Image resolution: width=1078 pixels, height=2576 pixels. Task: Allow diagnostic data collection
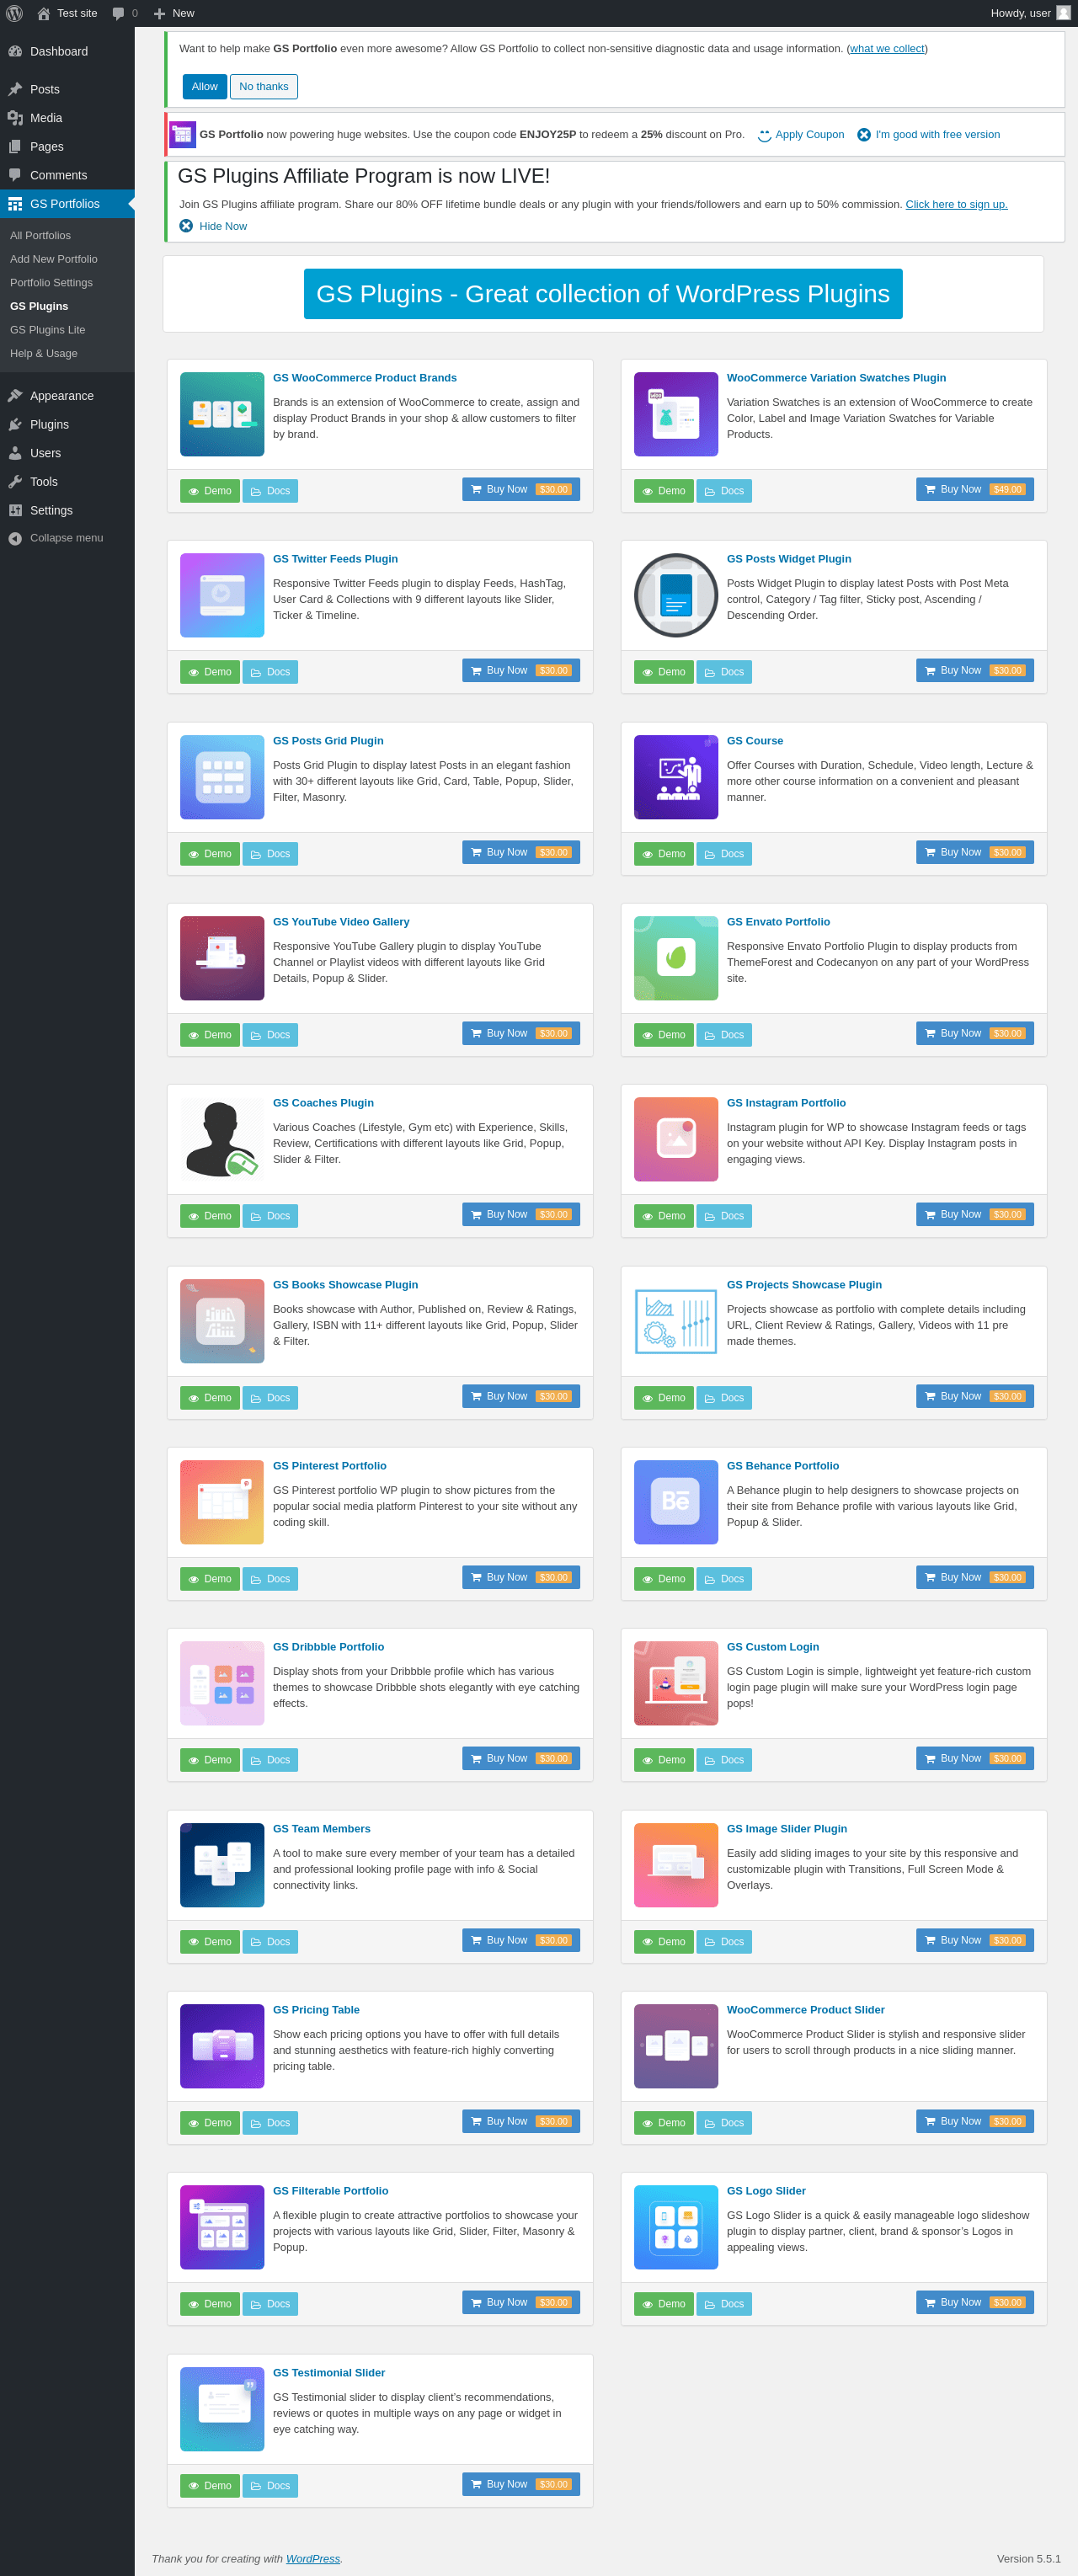[205, 87]
